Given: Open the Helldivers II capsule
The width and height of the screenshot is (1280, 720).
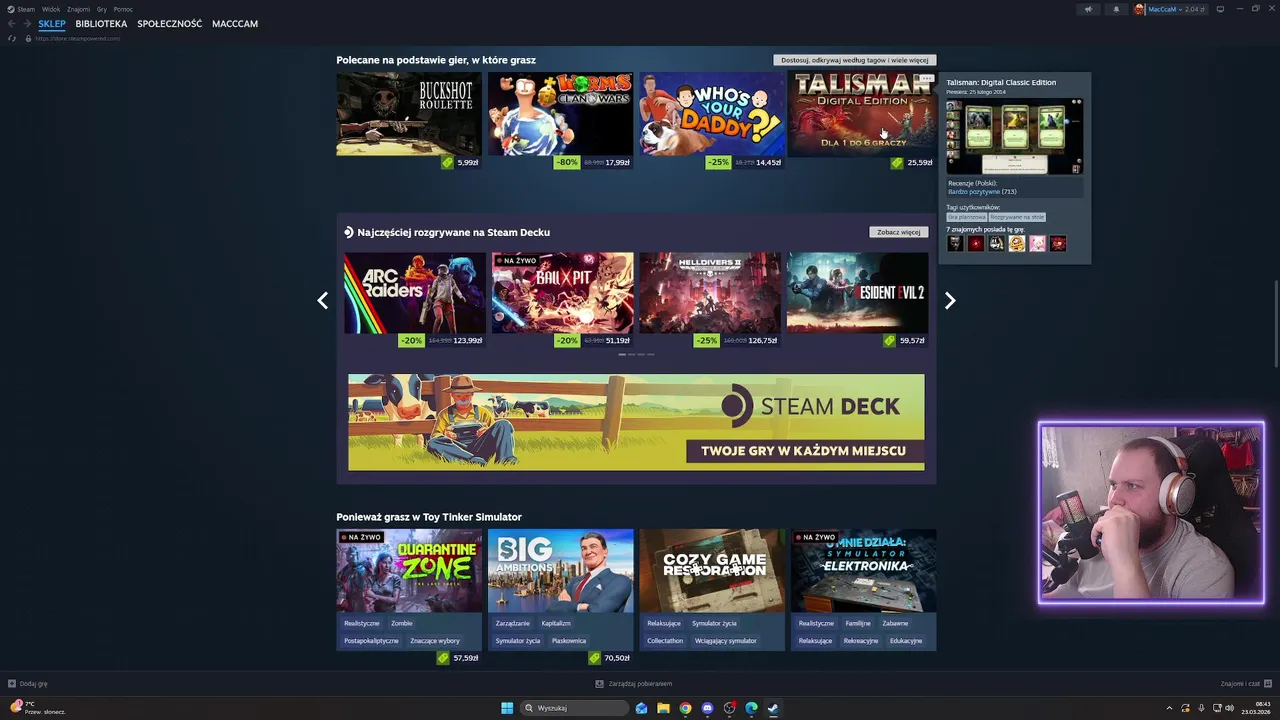Looking at the screenshot, I should [x=710, y=293].
